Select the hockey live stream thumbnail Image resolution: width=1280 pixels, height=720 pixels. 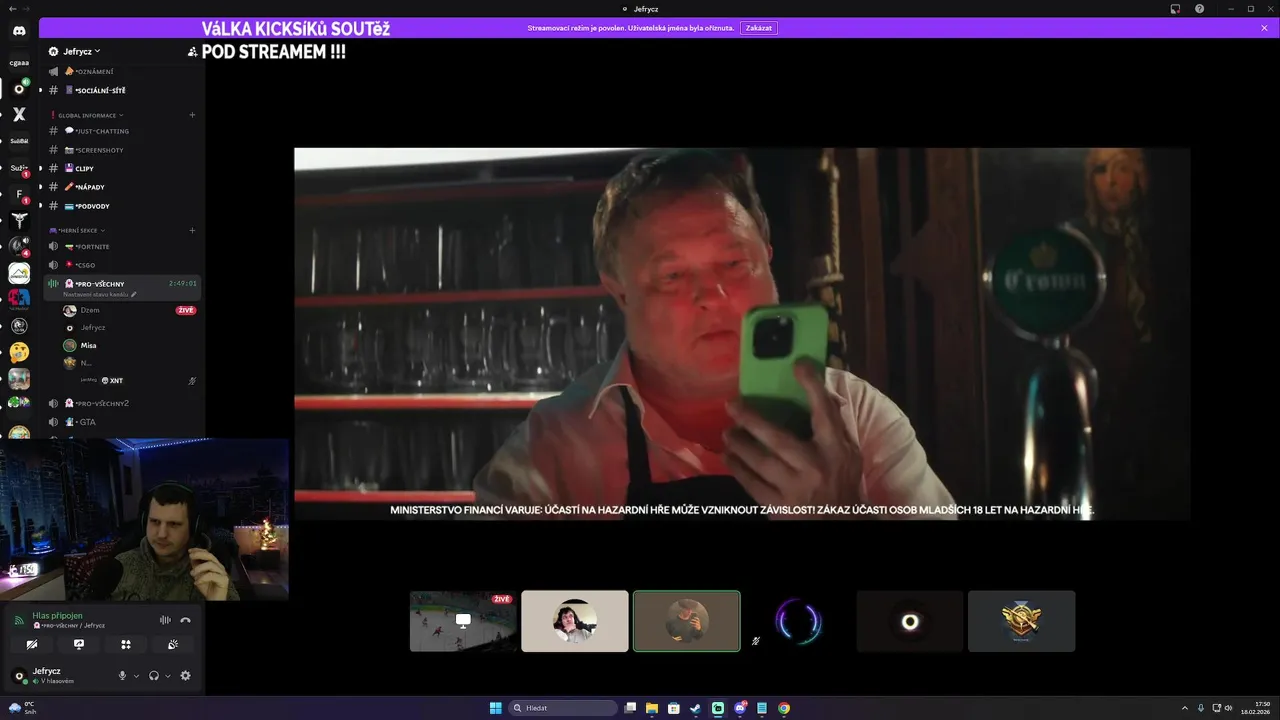(463, 621)
